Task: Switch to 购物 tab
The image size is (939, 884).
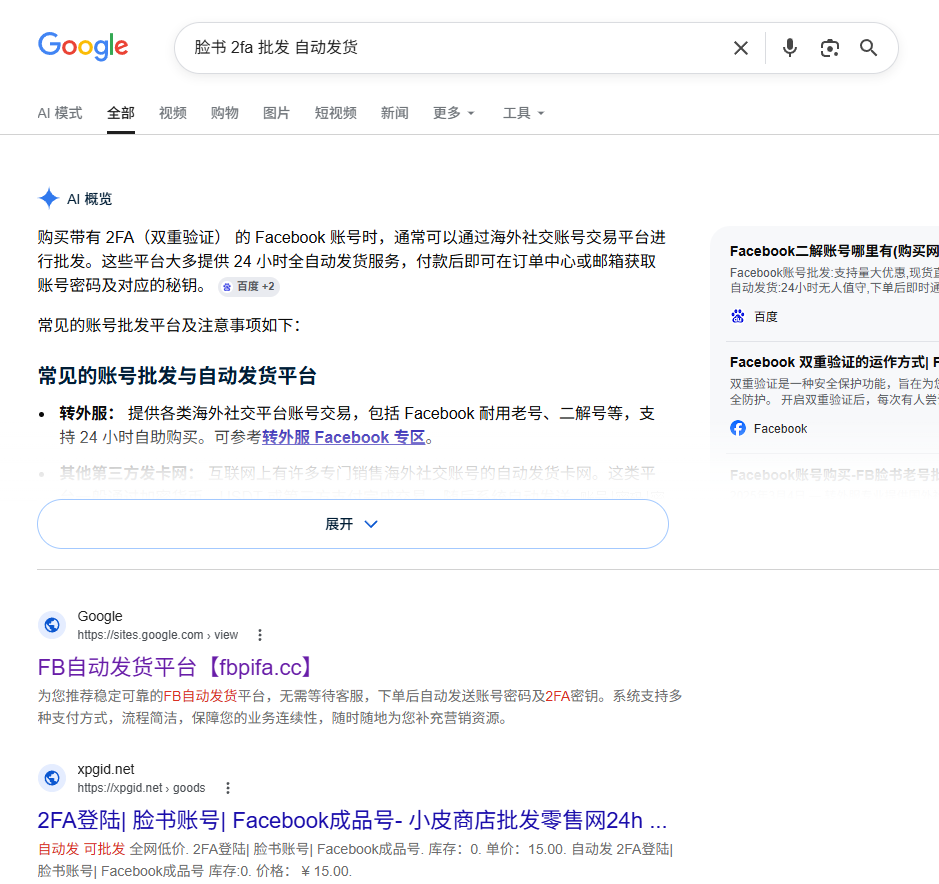Action: 225,113
